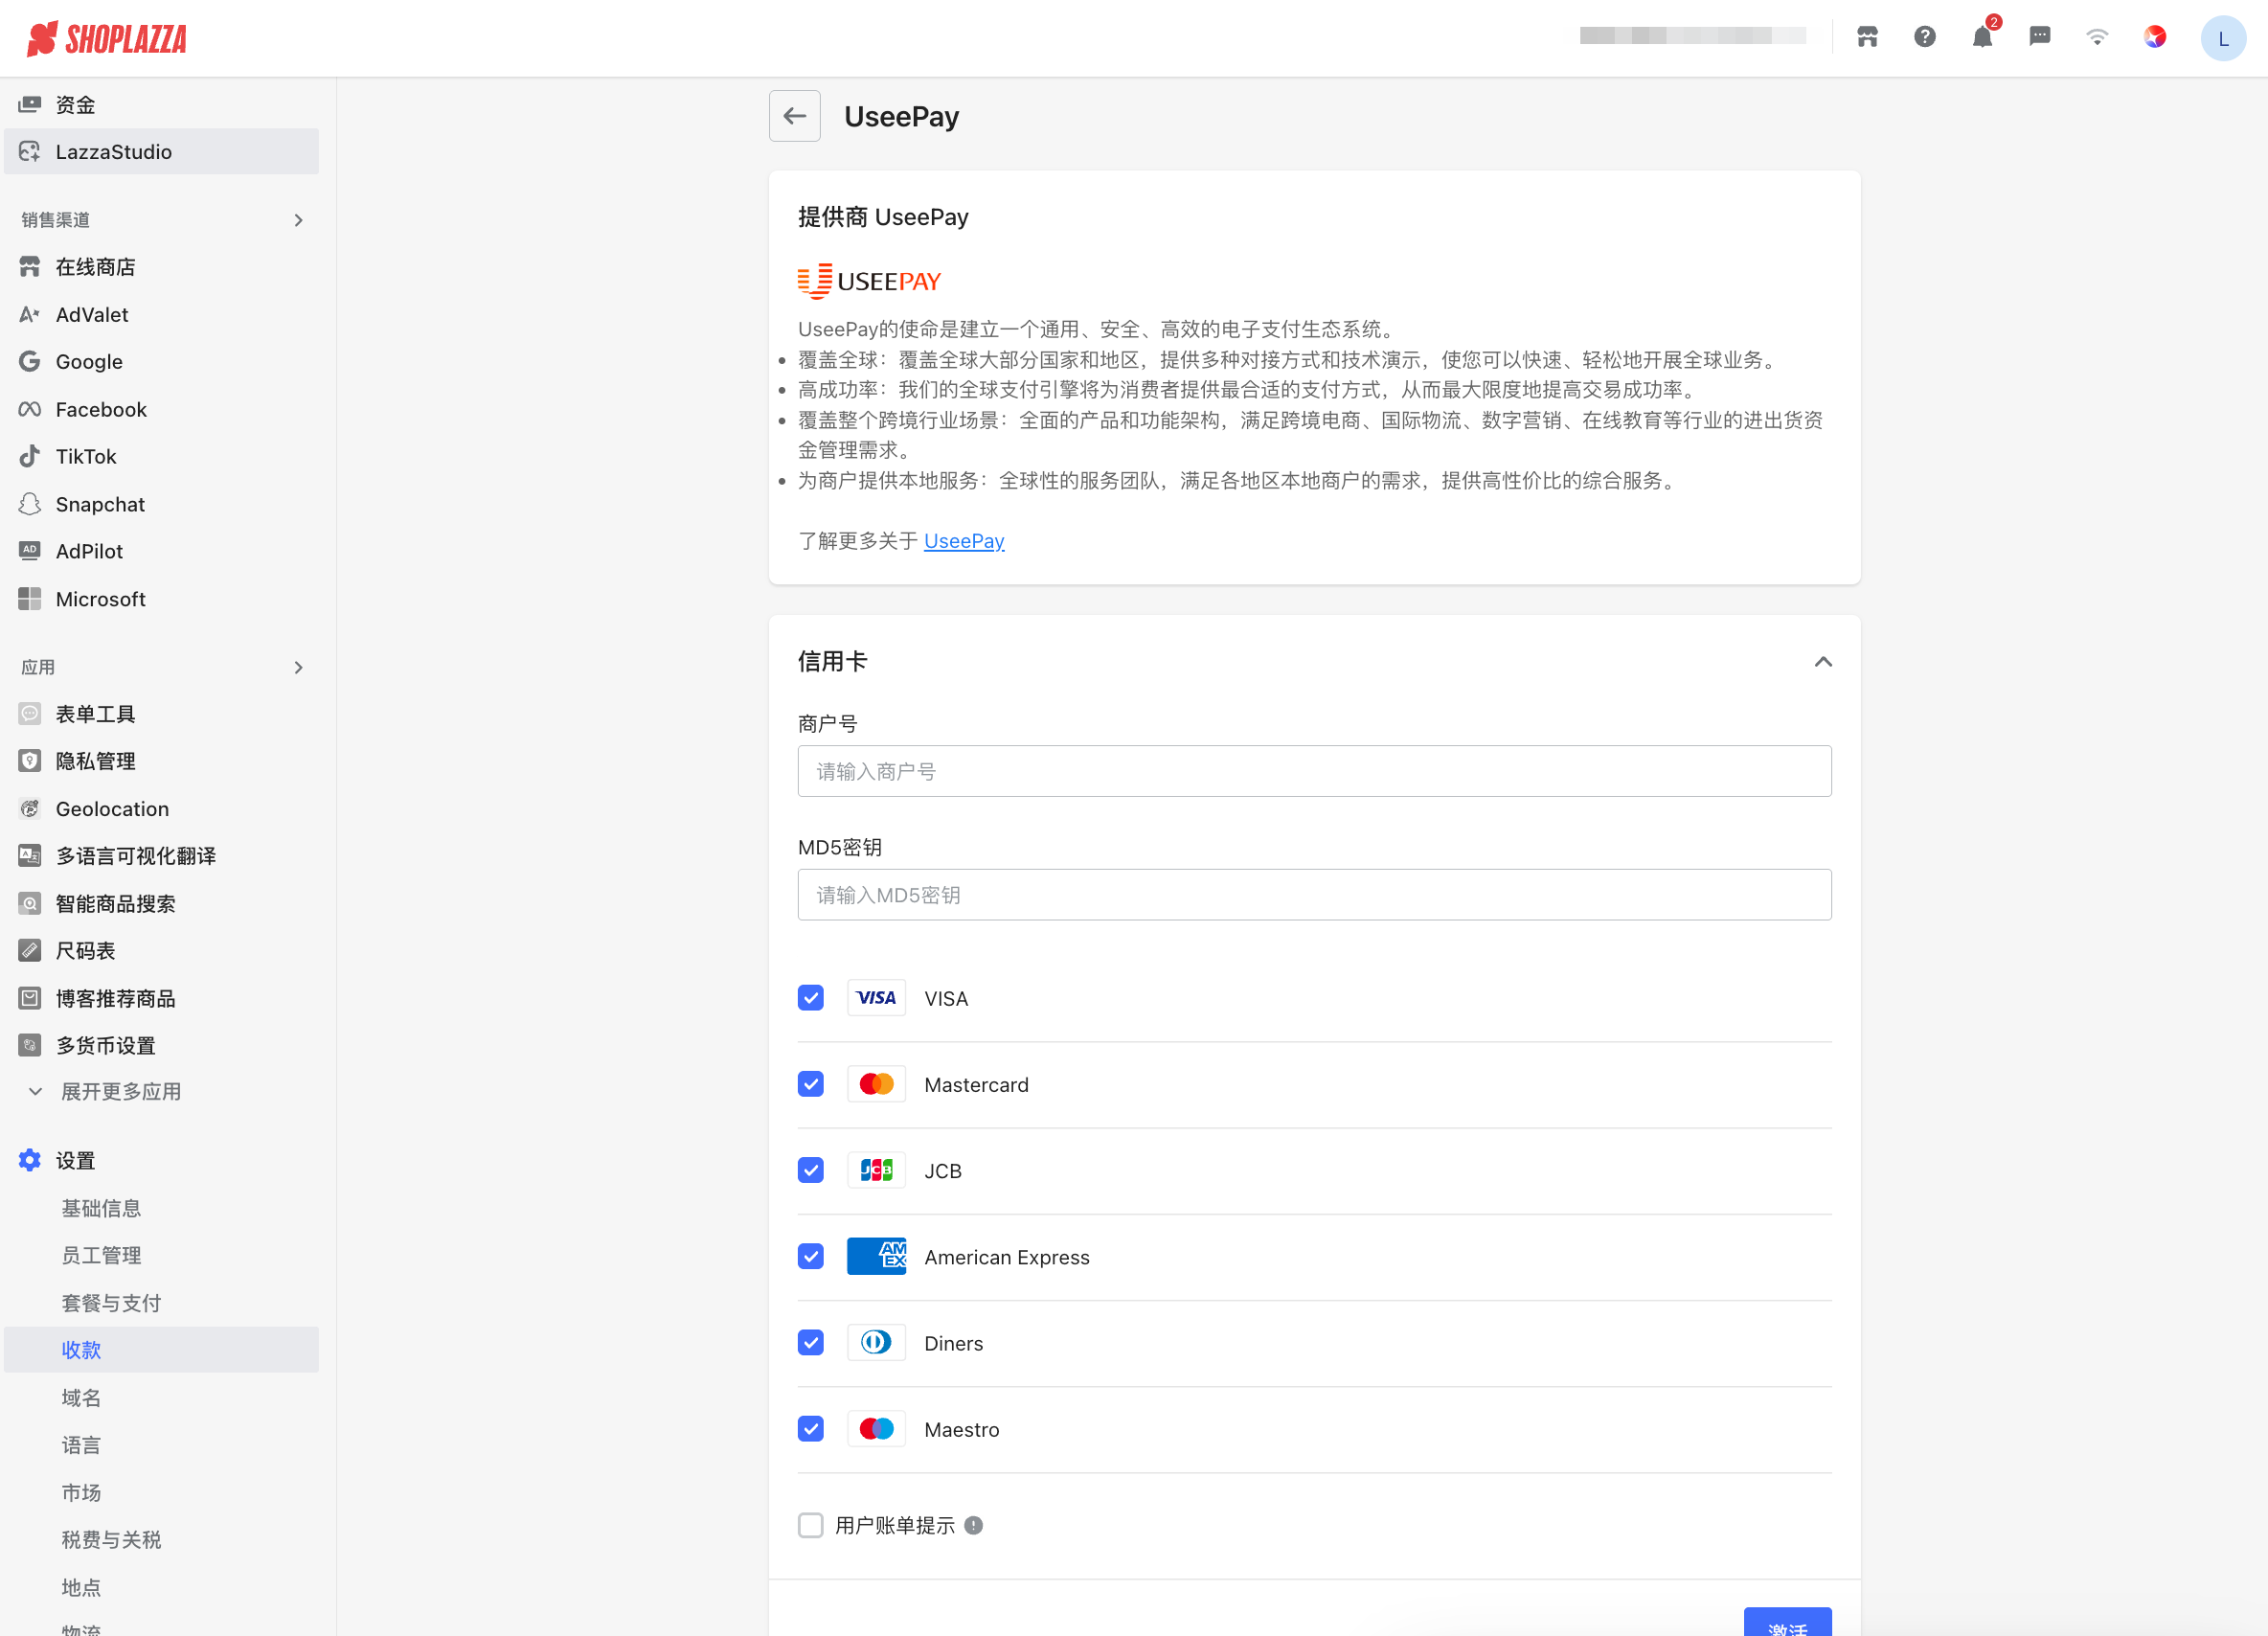Open 员工管理 settings page
The width and height of the screenshot is (2268, 1636).
point(101,1255)
